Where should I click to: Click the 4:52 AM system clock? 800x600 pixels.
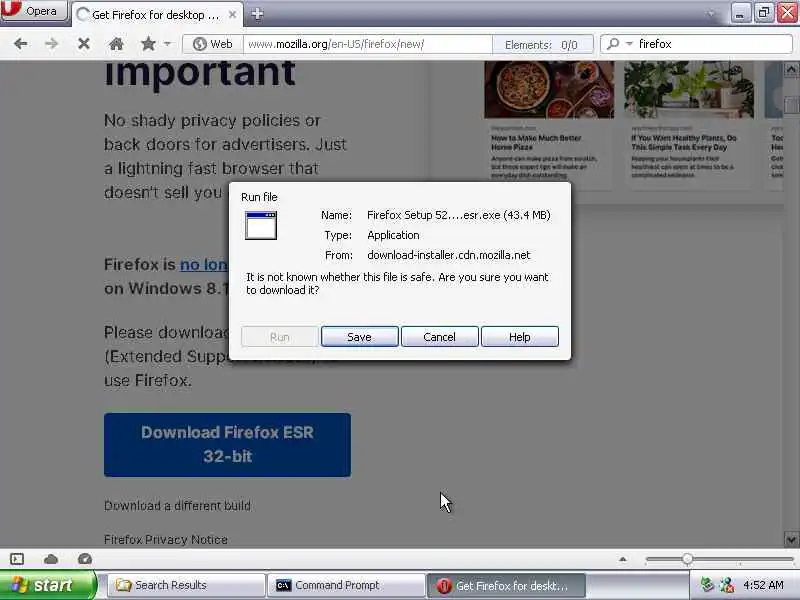tap(763, 585)
